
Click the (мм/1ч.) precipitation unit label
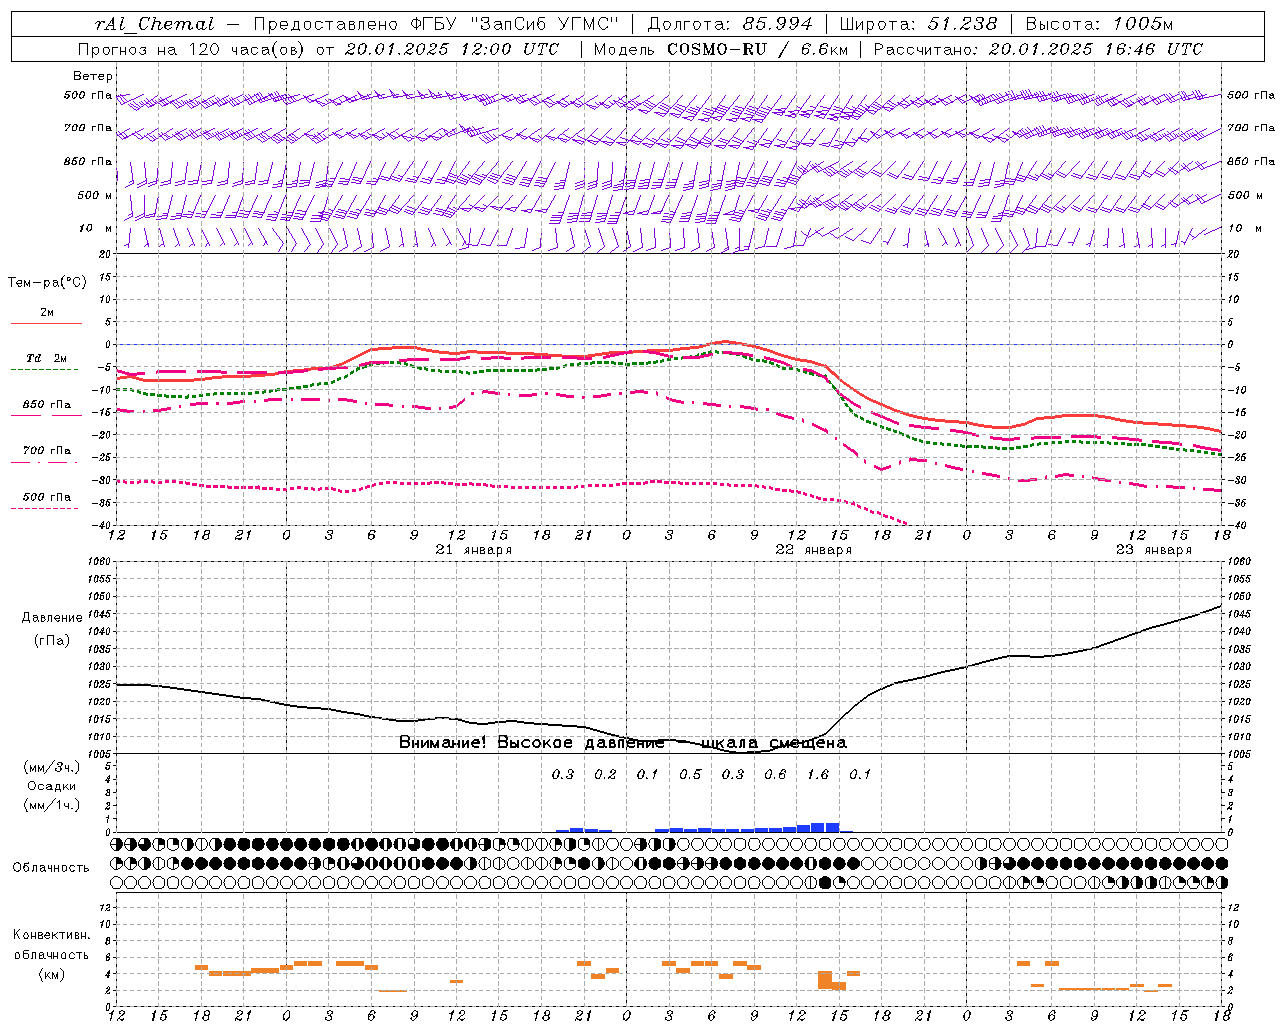(52, 805)
